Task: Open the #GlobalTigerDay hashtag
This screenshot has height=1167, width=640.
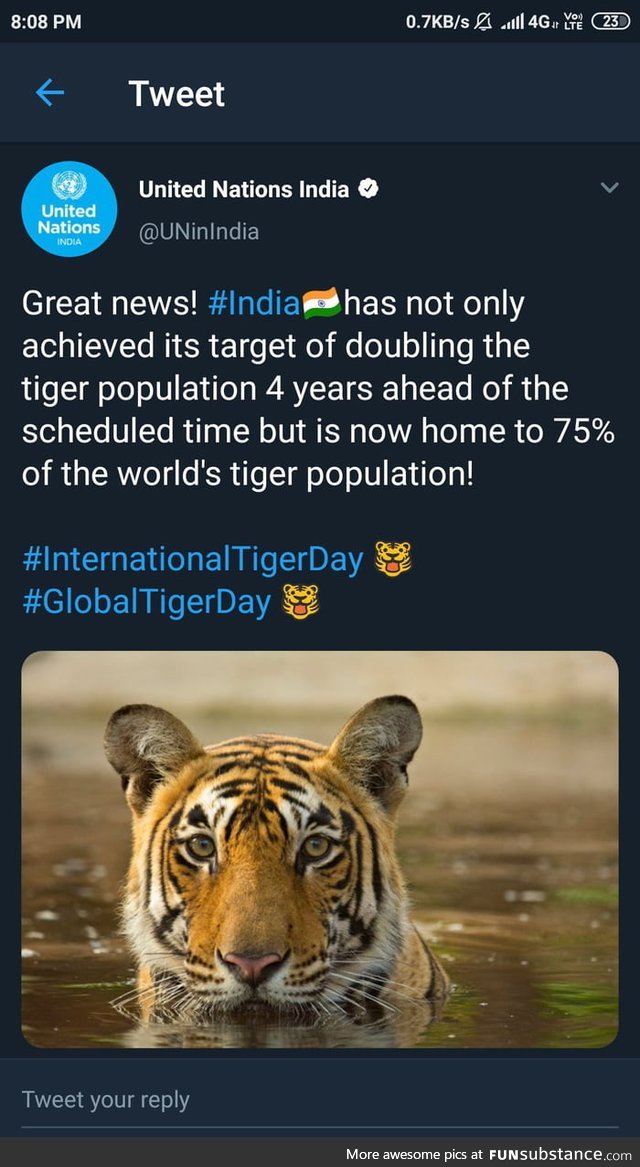Action: point(147,602)
